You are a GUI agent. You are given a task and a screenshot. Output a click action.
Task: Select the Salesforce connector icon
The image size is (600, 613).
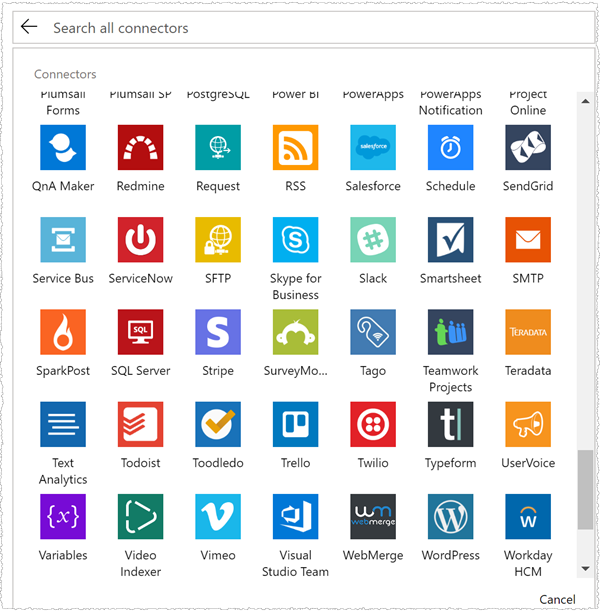[373, 147]
